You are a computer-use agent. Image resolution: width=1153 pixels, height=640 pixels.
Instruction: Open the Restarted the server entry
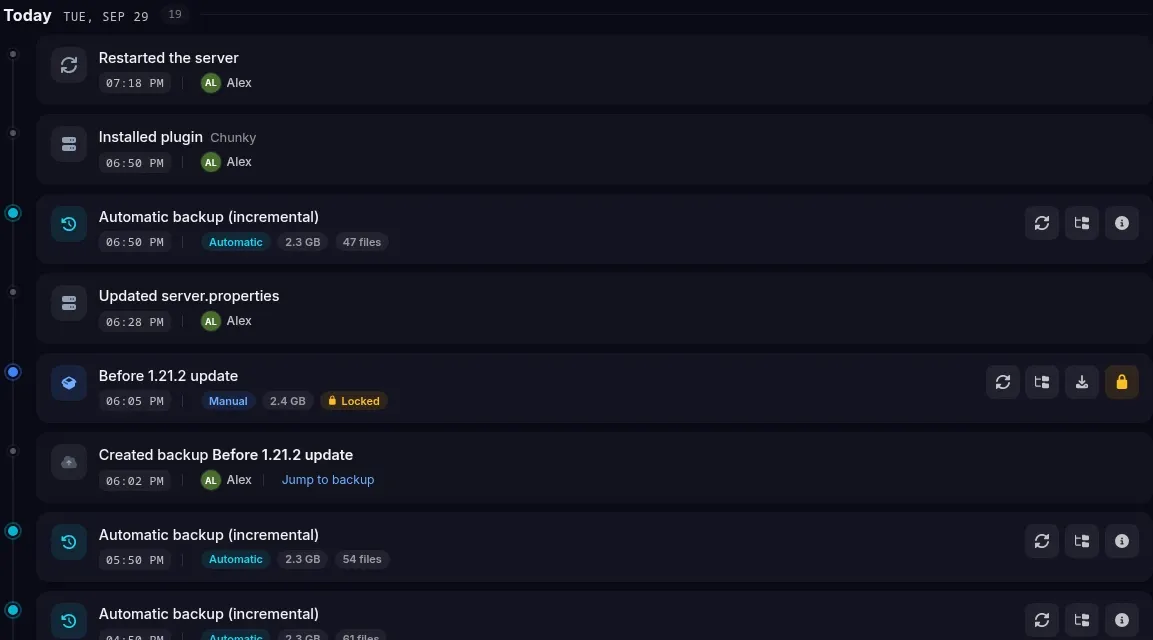click(x=594, y=70)
